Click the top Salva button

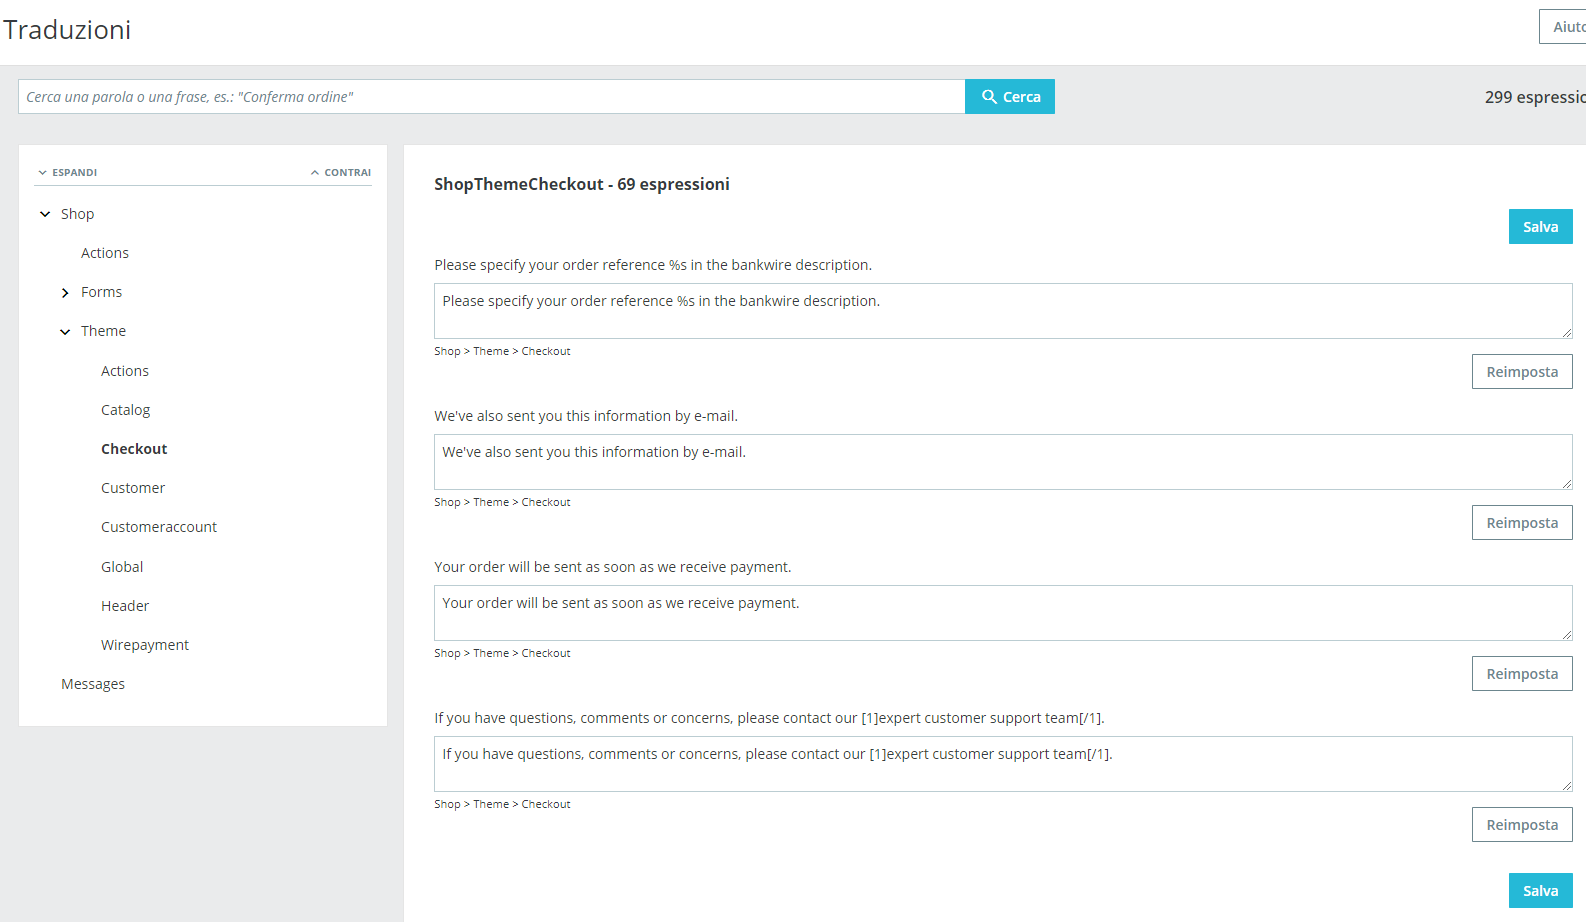click(1540, 227)
